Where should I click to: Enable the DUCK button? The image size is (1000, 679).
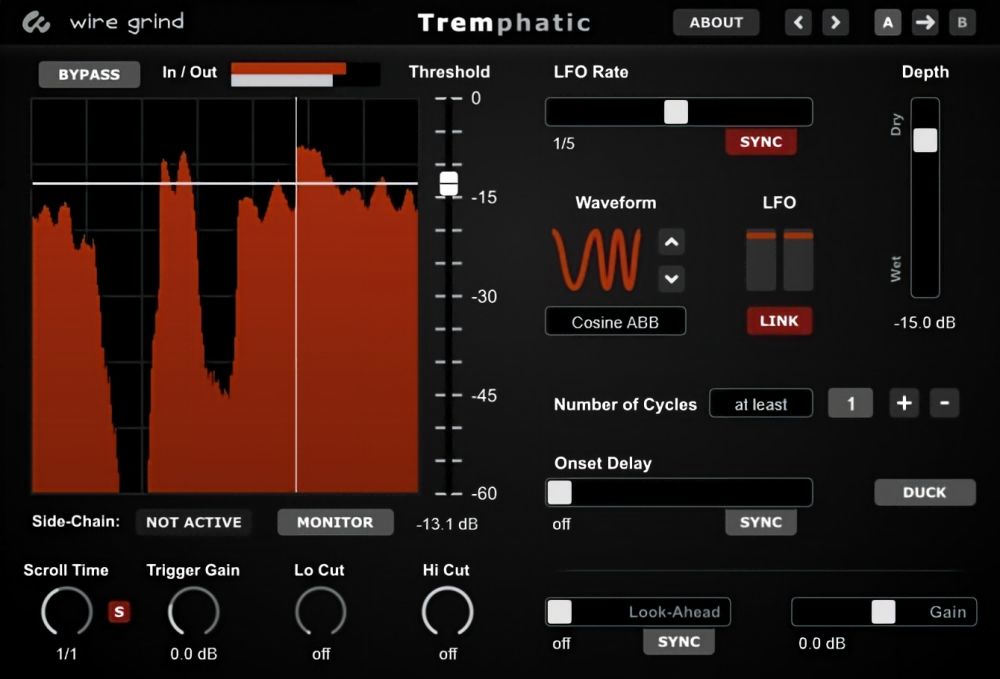pos(925,492)
